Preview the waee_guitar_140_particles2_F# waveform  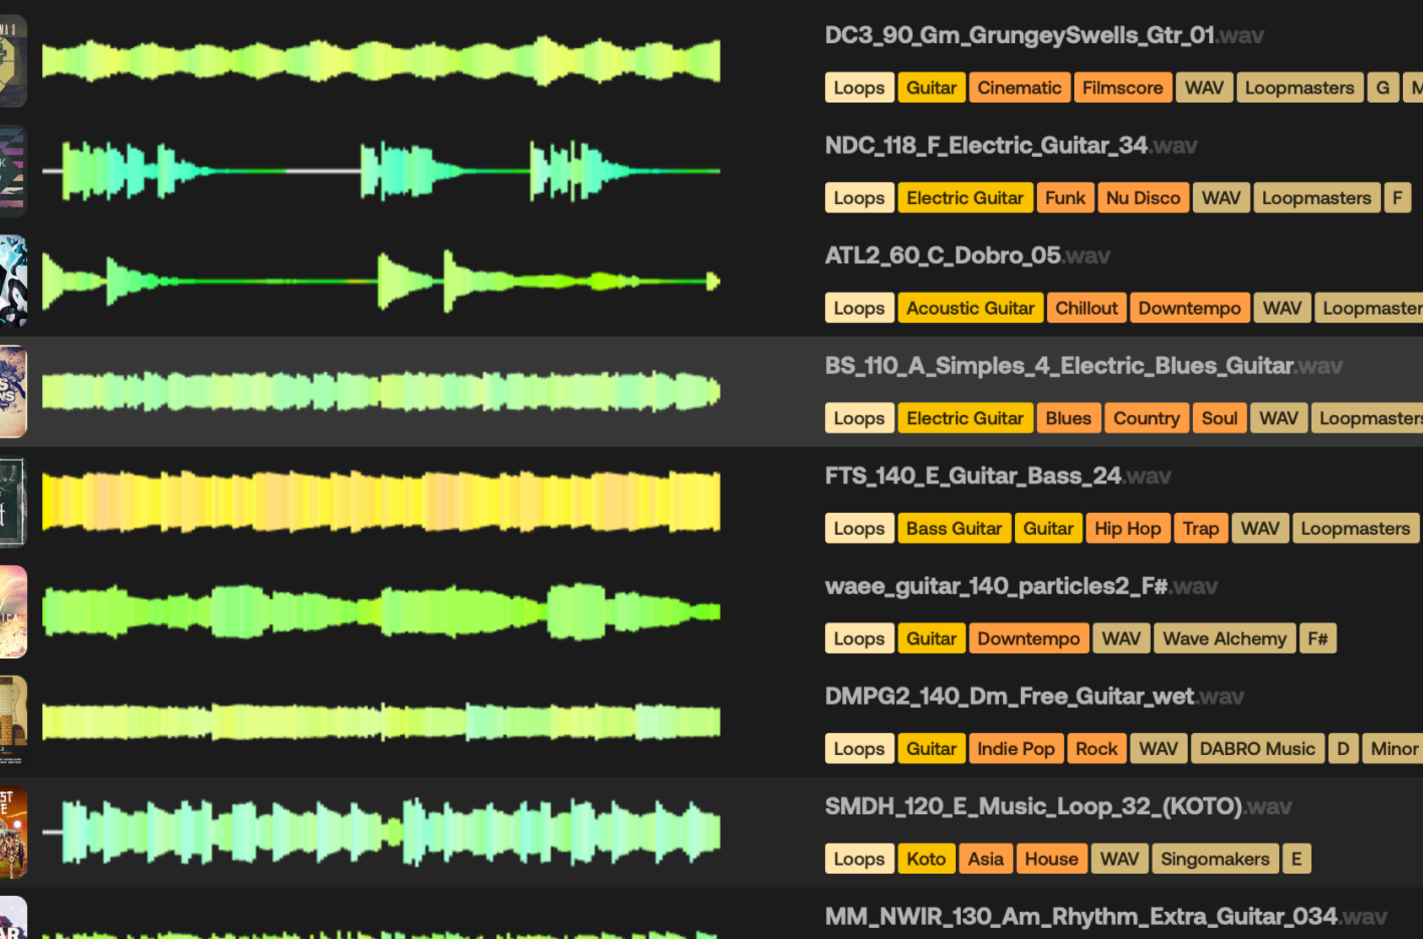pyautogui.click(x=380, y=612)
